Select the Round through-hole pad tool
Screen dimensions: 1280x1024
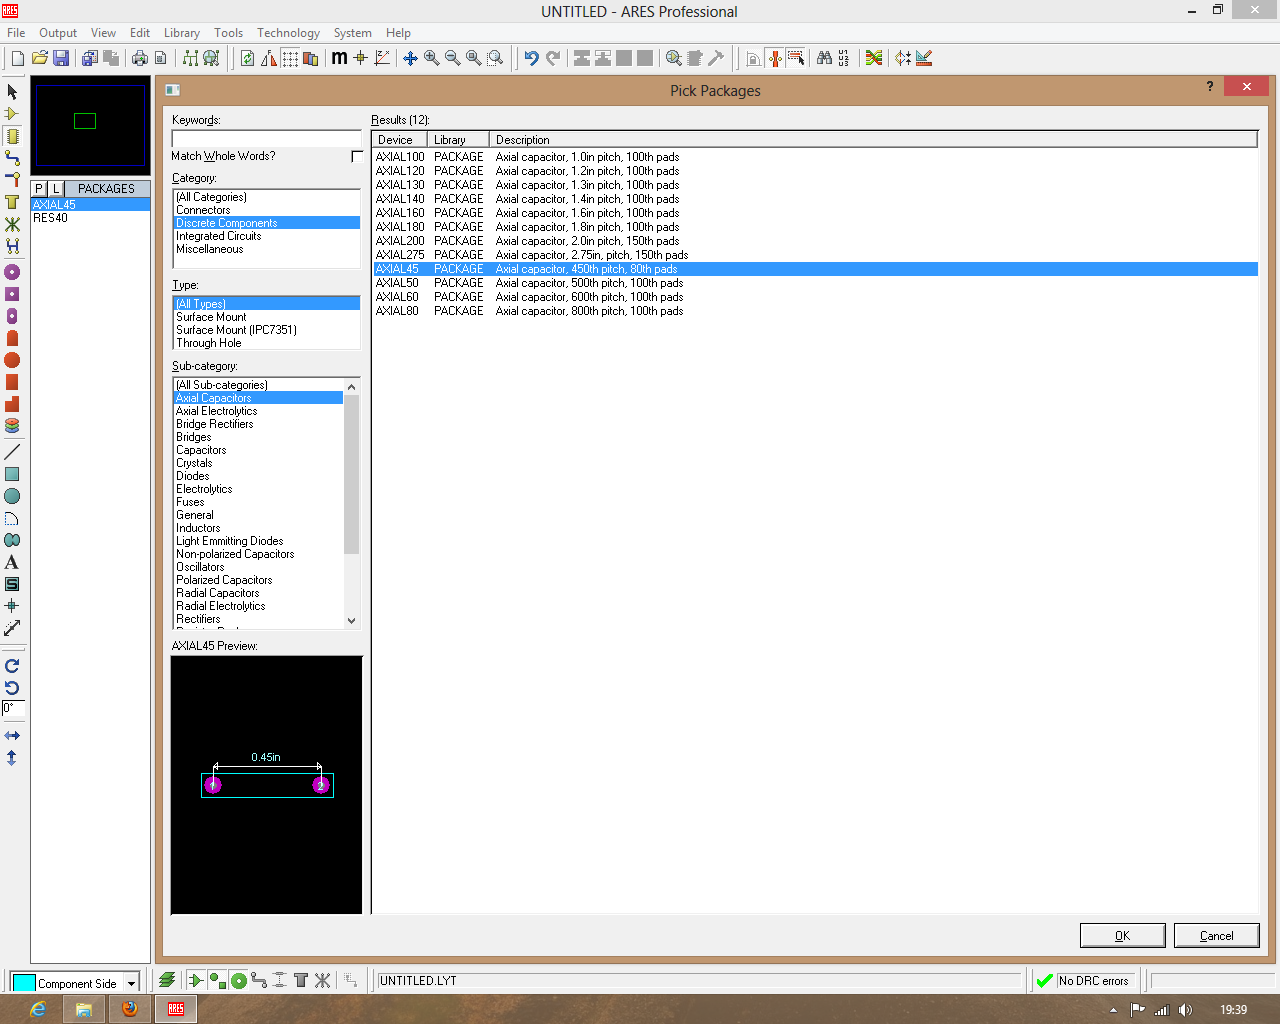pyautogui.click(x=12, y=272)
